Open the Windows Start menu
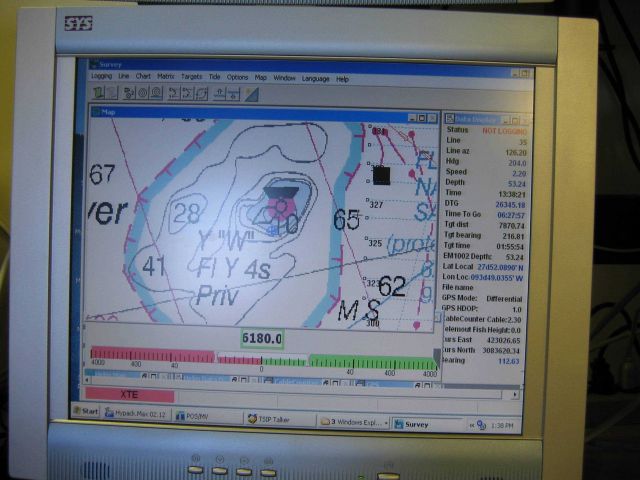 point(86,411)
